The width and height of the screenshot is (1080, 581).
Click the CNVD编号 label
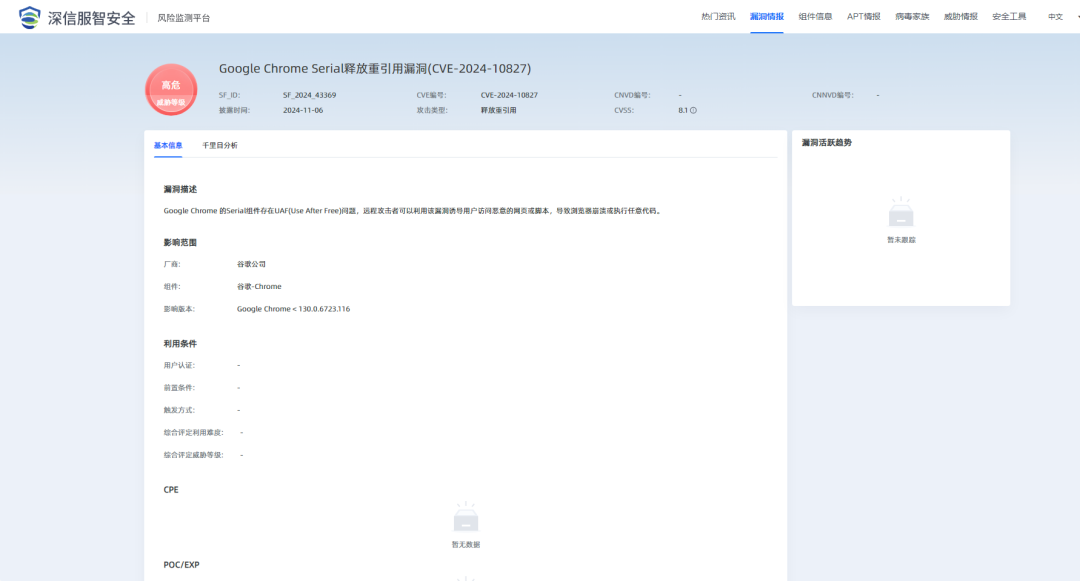point(632,95)
